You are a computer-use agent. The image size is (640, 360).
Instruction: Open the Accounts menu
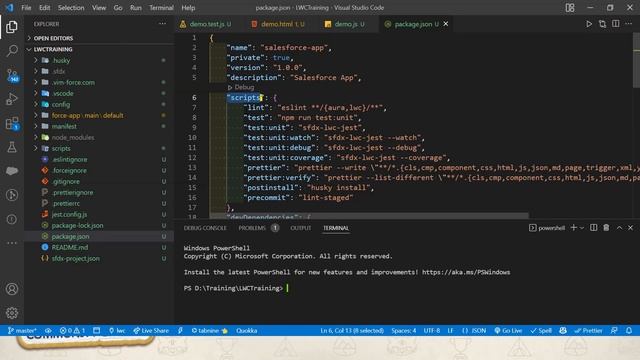tap(12, 289)
